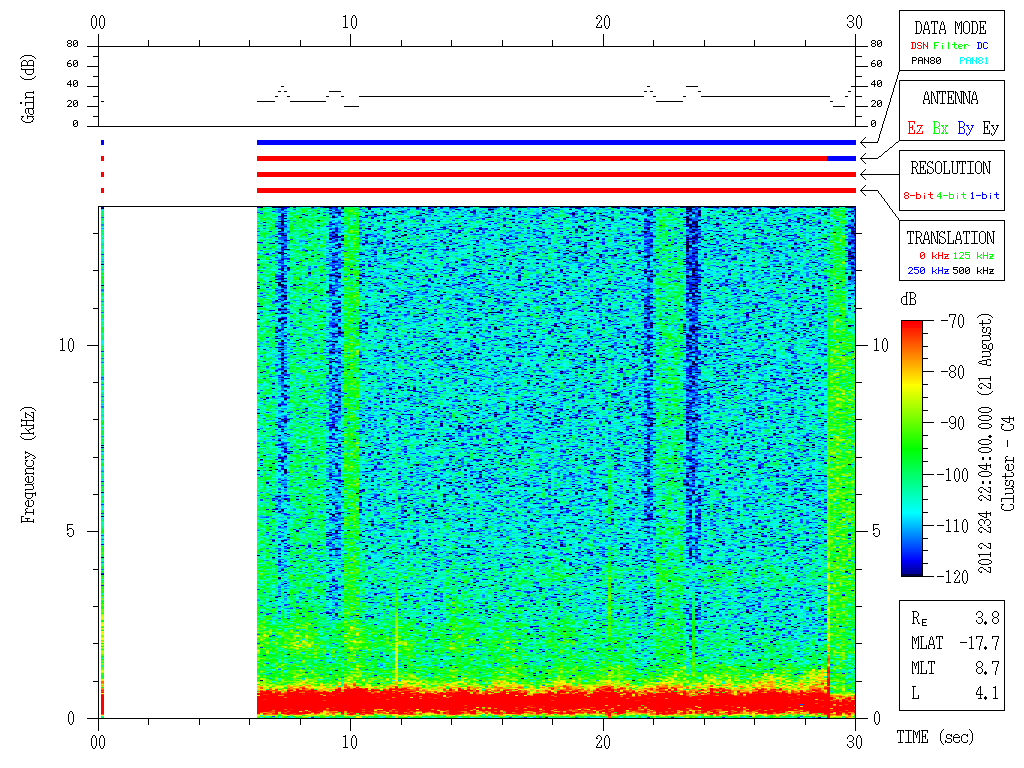1024x768 pixels.
Task: Click the -100 colorbar tick label
Action: pyautogui.click(x=955, y=475)
